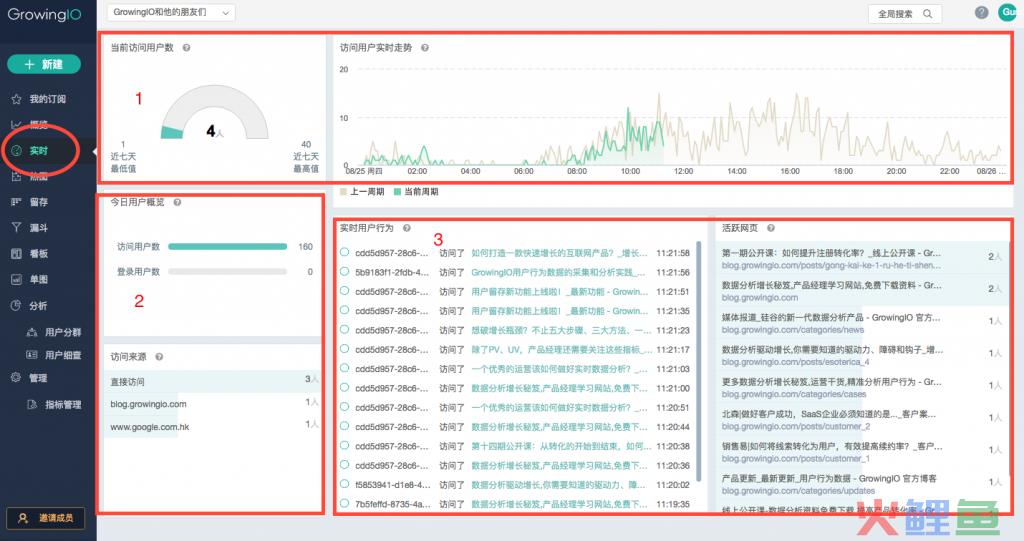Select circle for the 11:21:23 visit row
Image resolution: width=1024 pixels, height=541 pixels.
coord(344,330)
